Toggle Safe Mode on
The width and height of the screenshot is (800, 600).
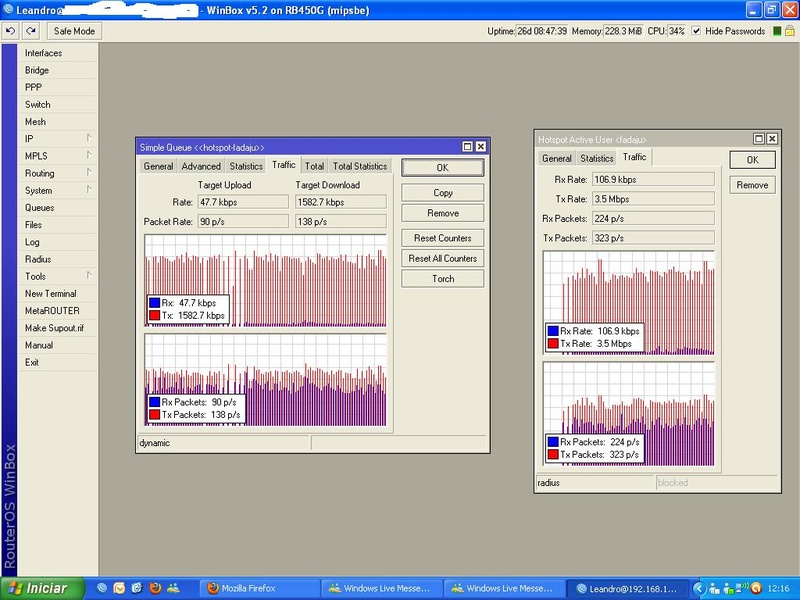(x=74, y=31)
